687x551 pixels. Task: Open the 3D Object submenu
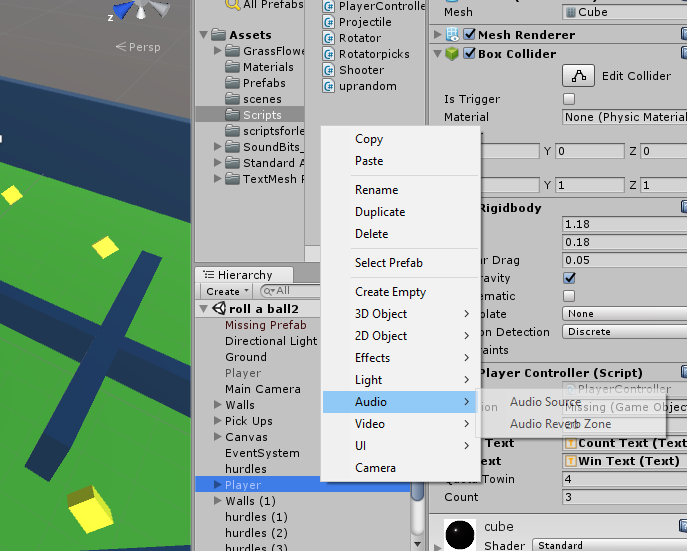400,314
